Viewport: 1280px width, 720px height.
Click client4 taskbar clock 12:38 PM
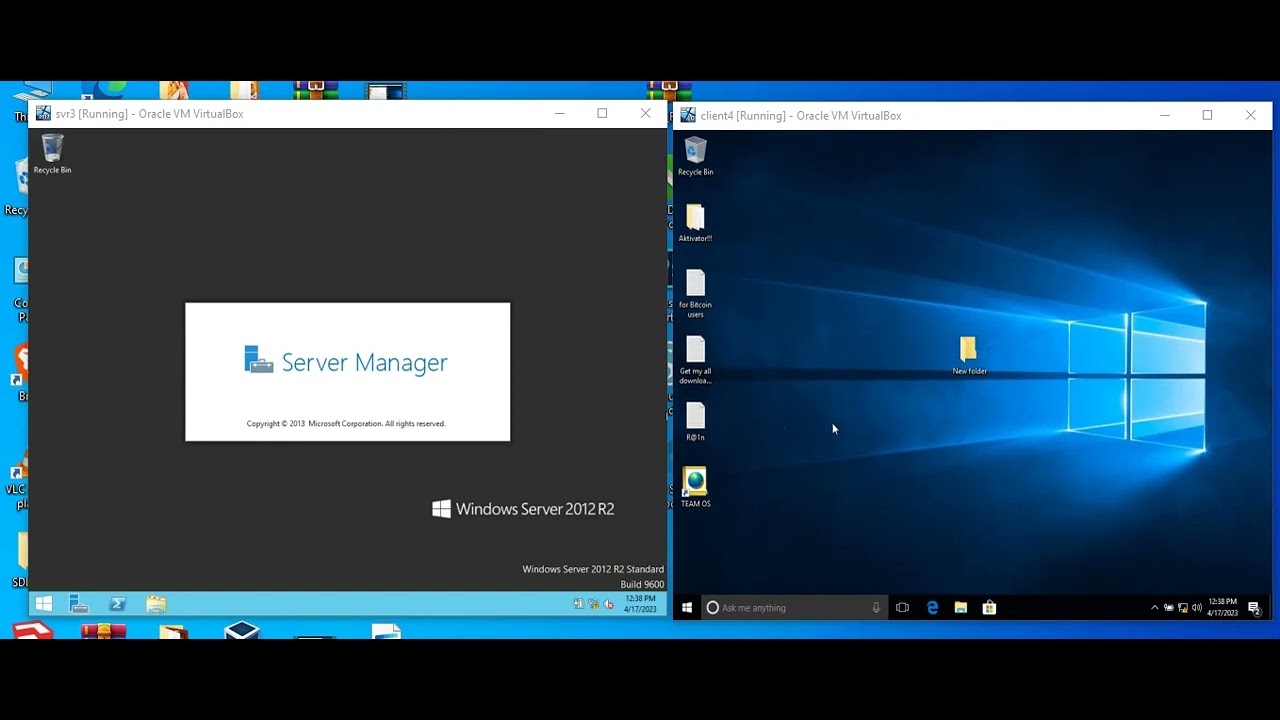(1222, 607)
